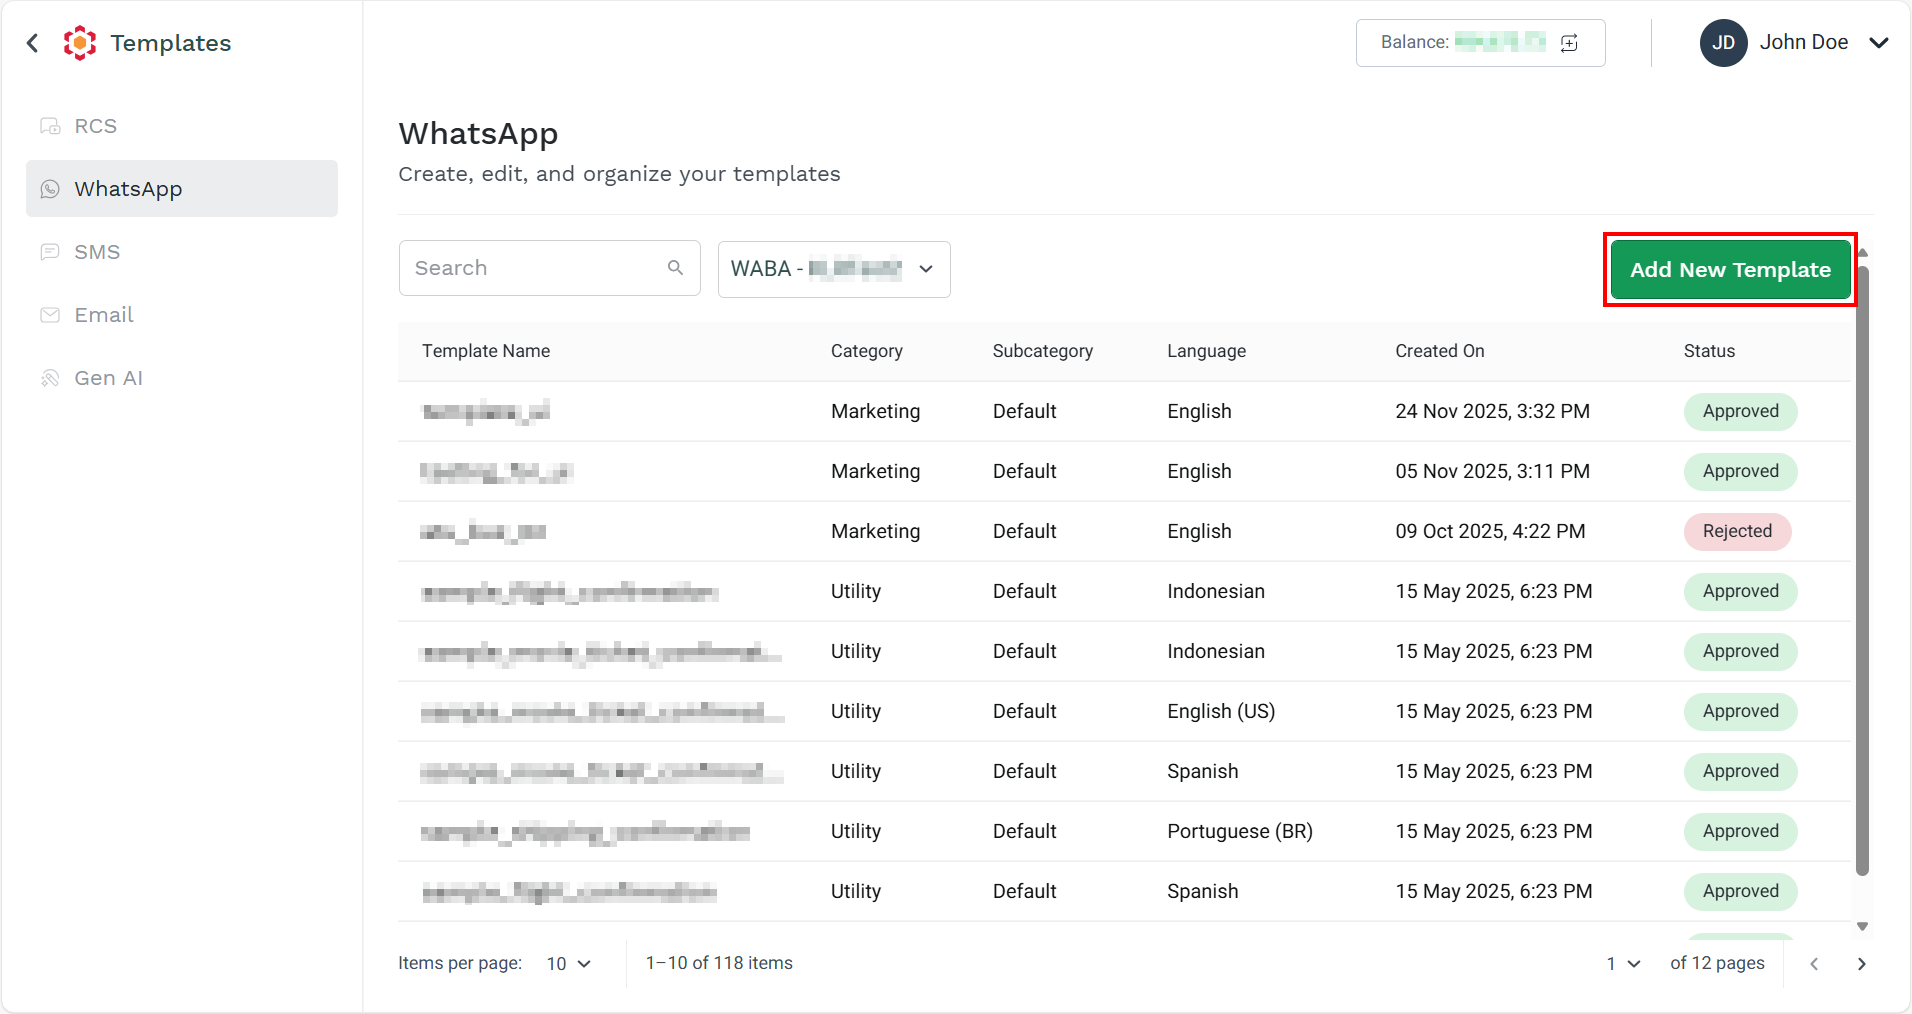Click the WhatsApp sidebar icon
1912x1014 pixels.
click(x=50, y=189)
